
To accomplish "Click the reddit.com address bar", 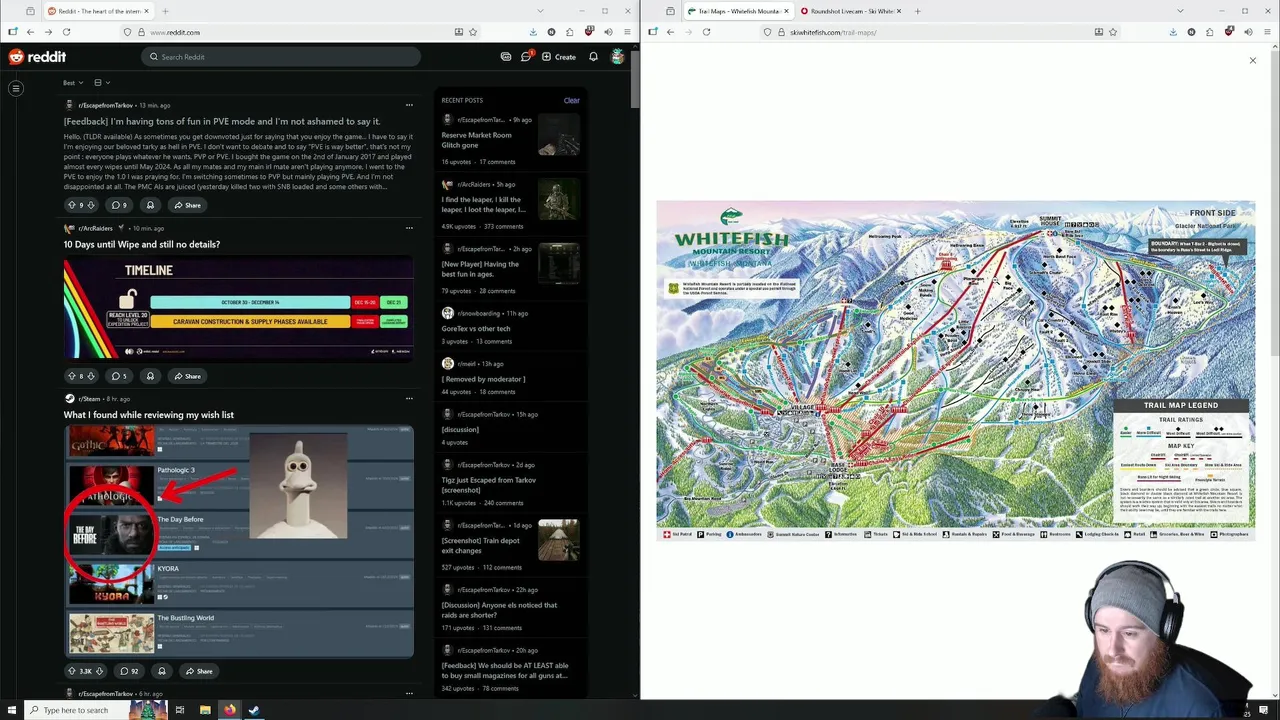I will pyautogui.click(x=300, y=32).
